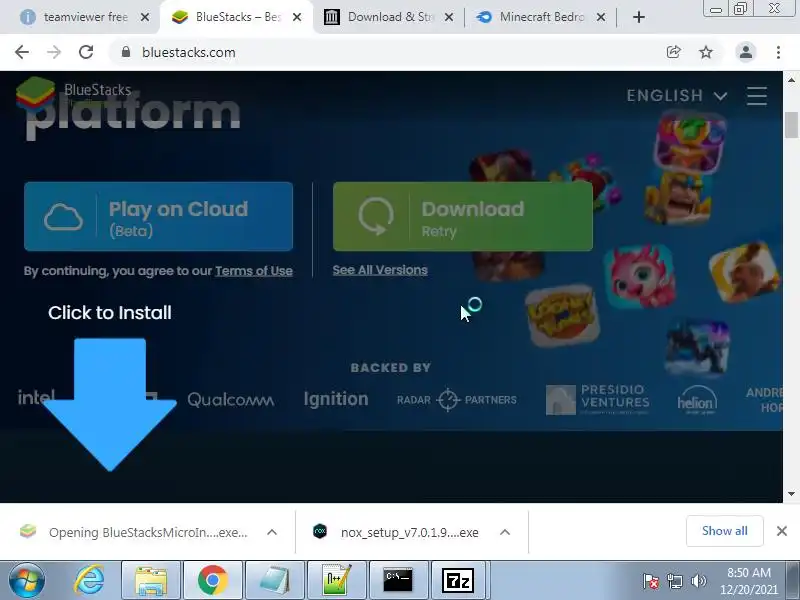This screenshot has width=800, height=600.
Task: Open nox_setup_v7.0.1.9 download item
Action: tap(398, 532)
